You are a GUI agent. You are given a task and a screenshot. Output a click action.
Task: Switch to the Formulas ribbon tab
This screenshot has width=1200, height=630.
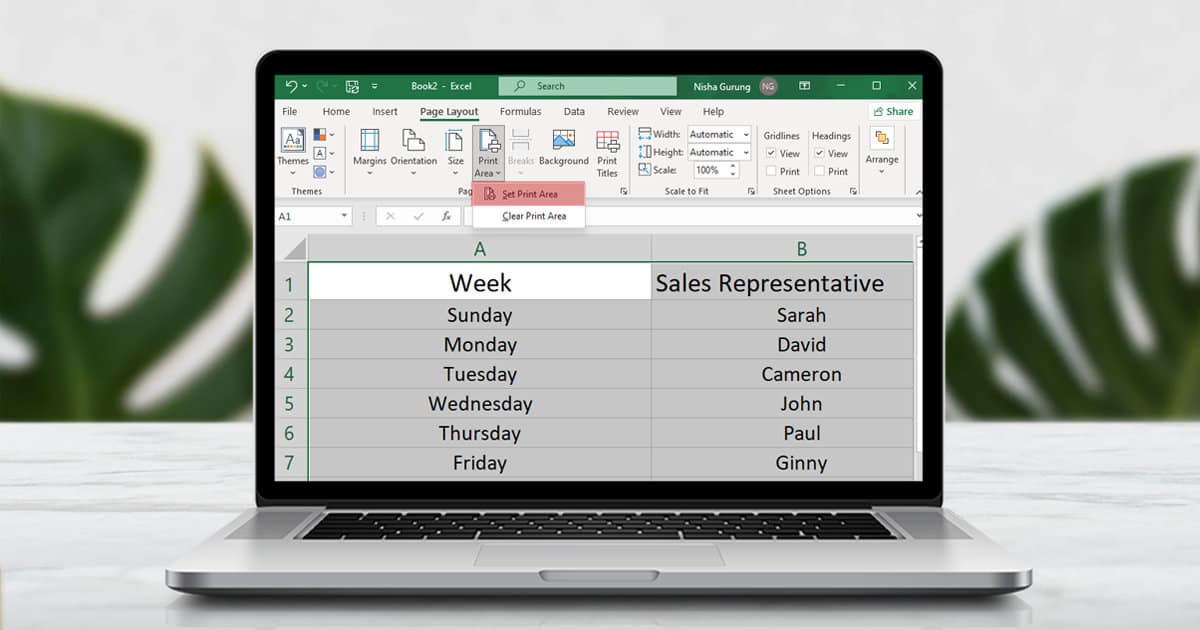[521, 111]
